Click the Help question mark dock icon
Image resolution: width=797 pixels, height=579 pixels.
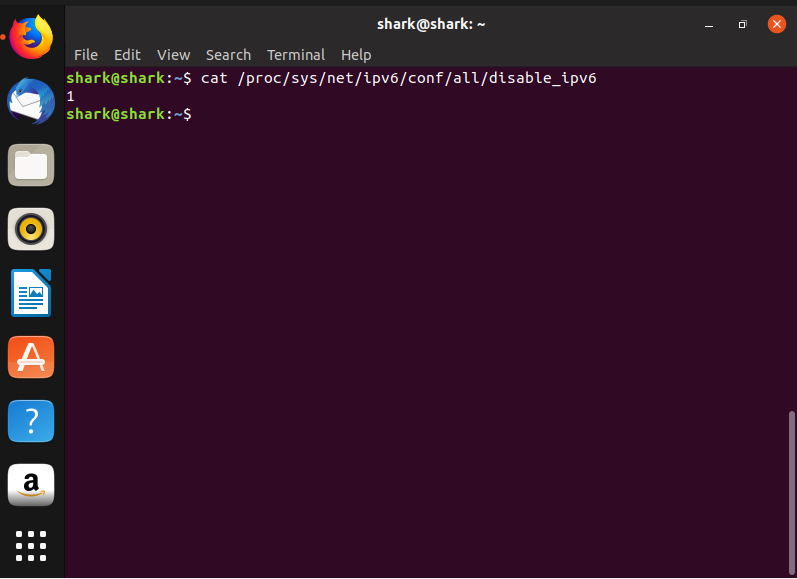click(31, 421)
